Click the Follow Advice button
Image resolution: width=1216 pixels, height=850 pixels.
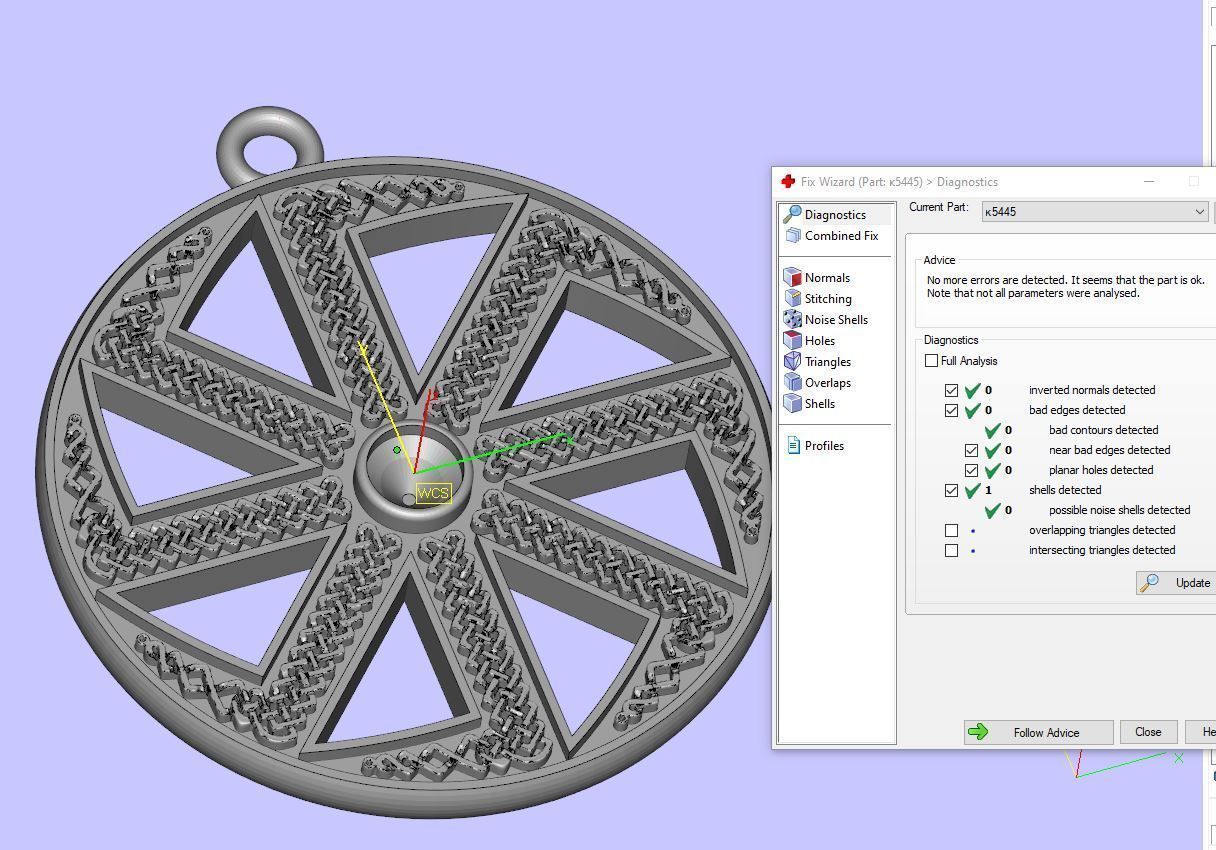pyautogui.click(x=1038, y=732)
